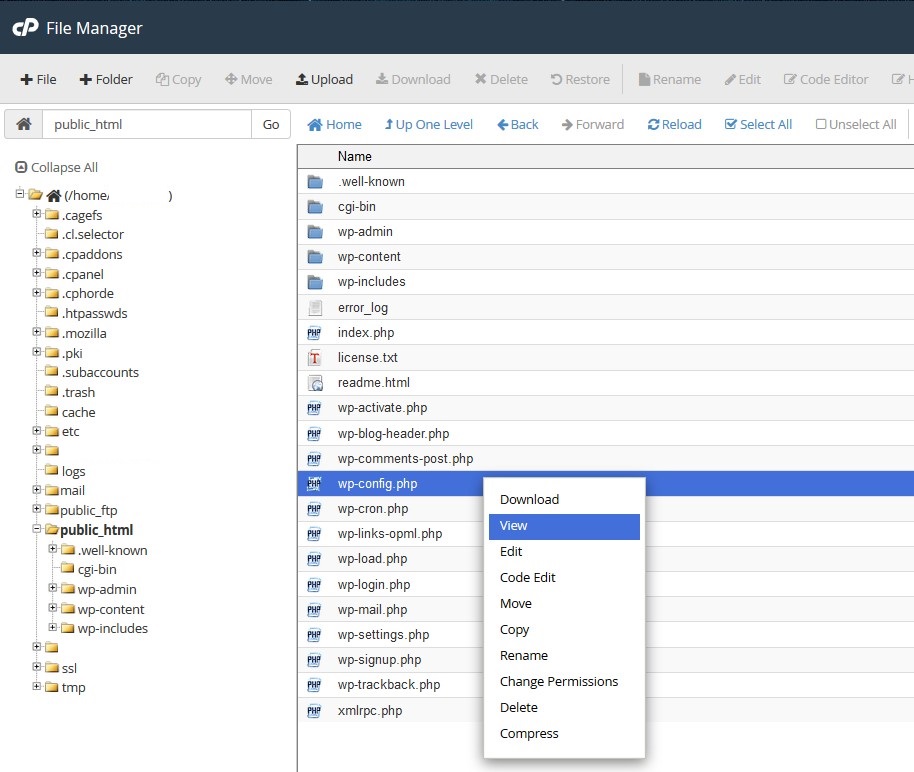Click the Restore toolbar button

click(x=581, y=79)
